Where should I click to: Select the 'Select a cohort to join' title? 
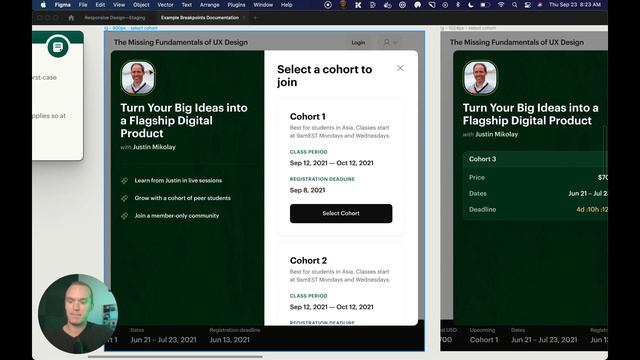click(x=324, y=76)
